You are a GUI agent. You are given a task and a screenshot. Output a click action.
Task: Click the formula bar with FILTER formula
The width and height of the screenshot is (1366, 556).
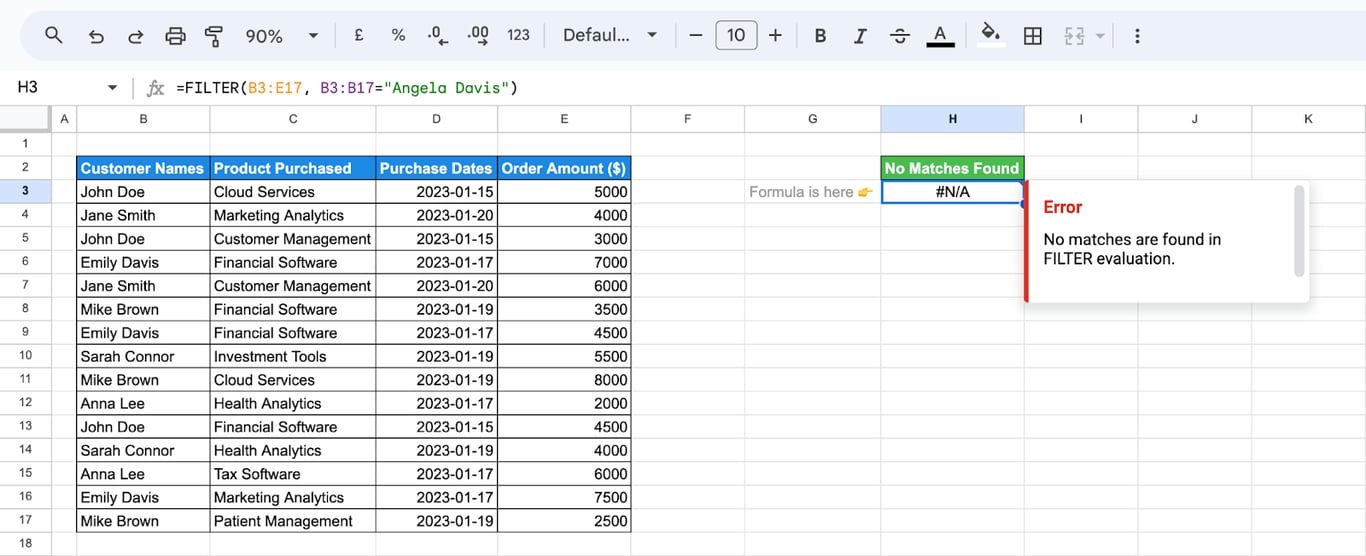tap(765, 88)
